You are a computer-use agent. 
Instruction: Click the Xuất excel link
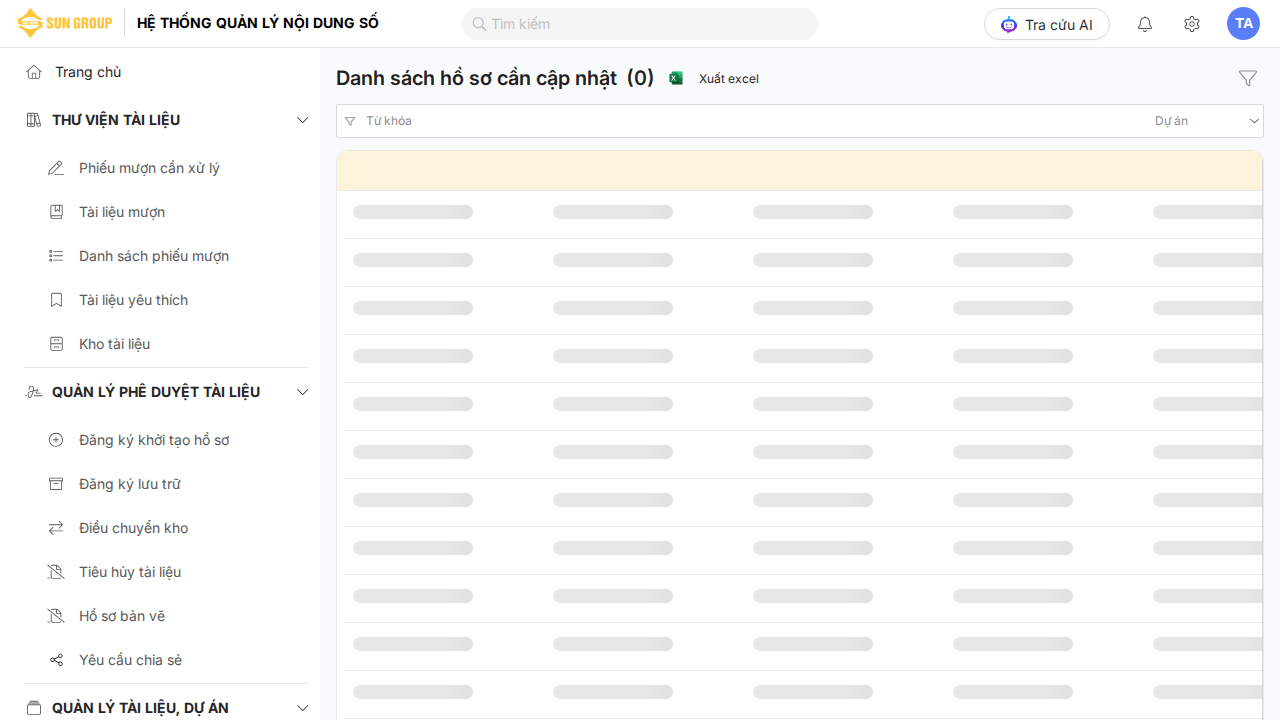728,79
